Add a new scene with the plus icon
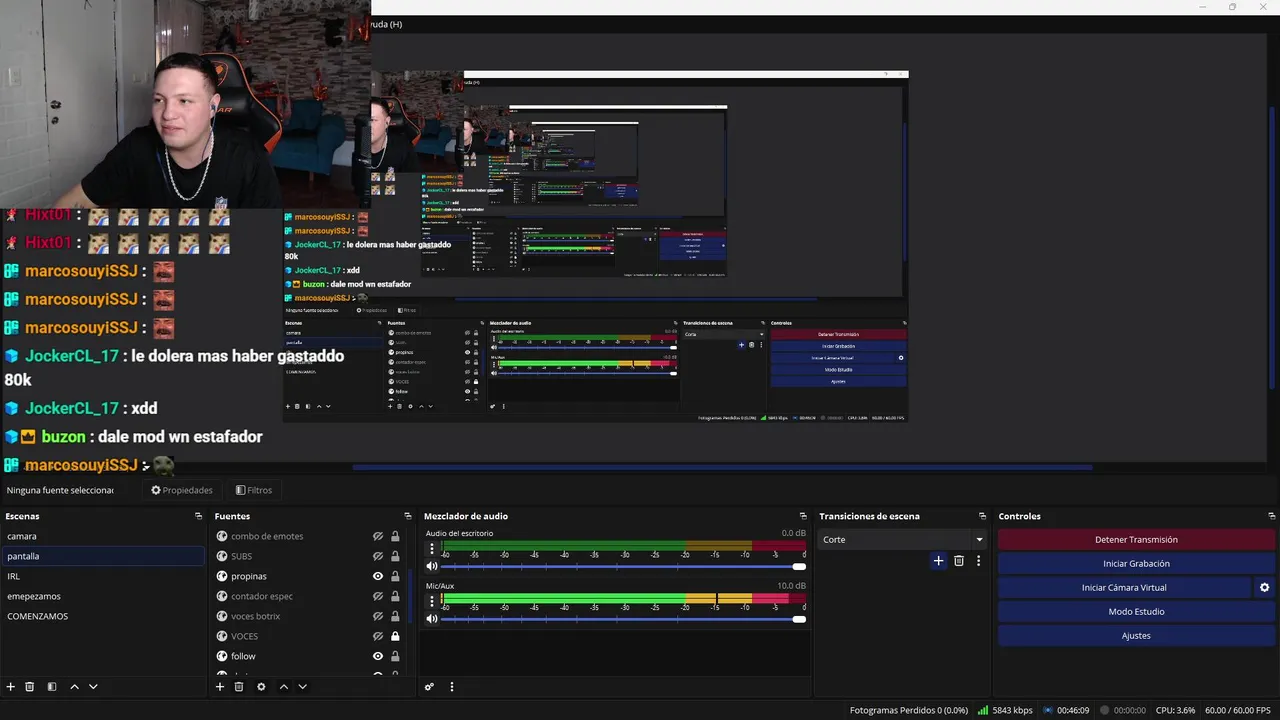The image size is (1280, 720). pos(11,687)
